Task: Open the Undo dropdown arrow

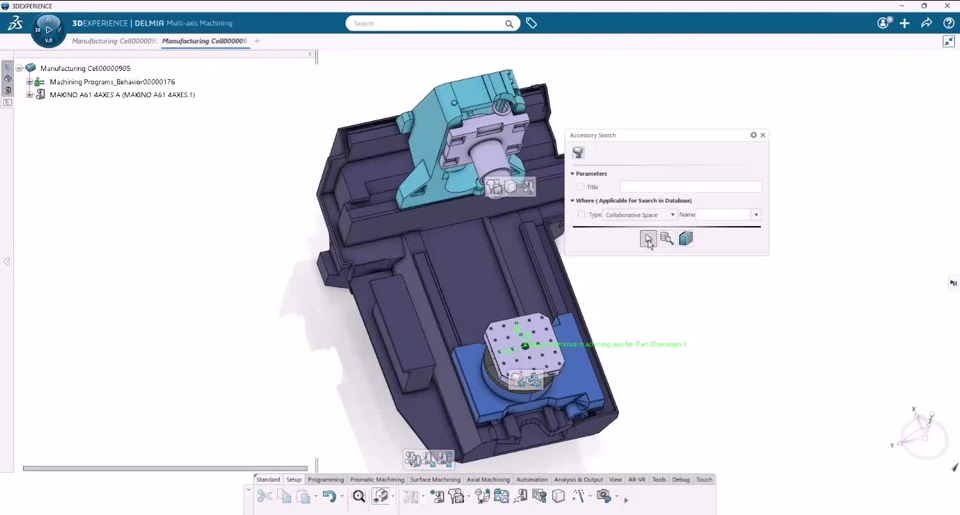Action: tap(341, 497)
